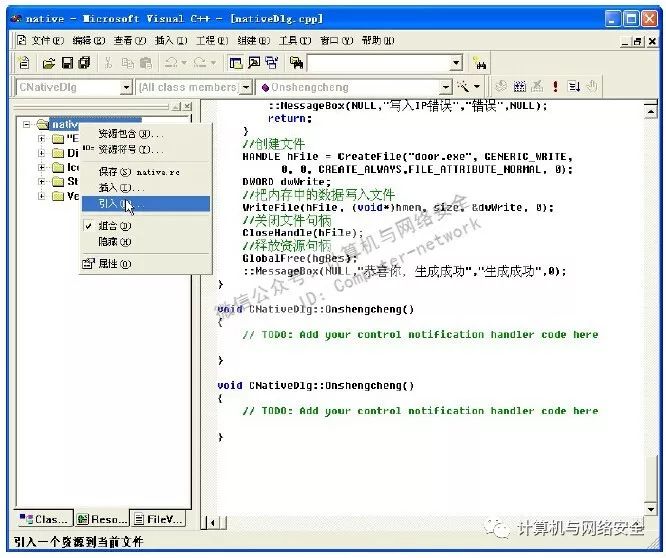
Task: Switch to the FileView tab
Action: point(162,520)
